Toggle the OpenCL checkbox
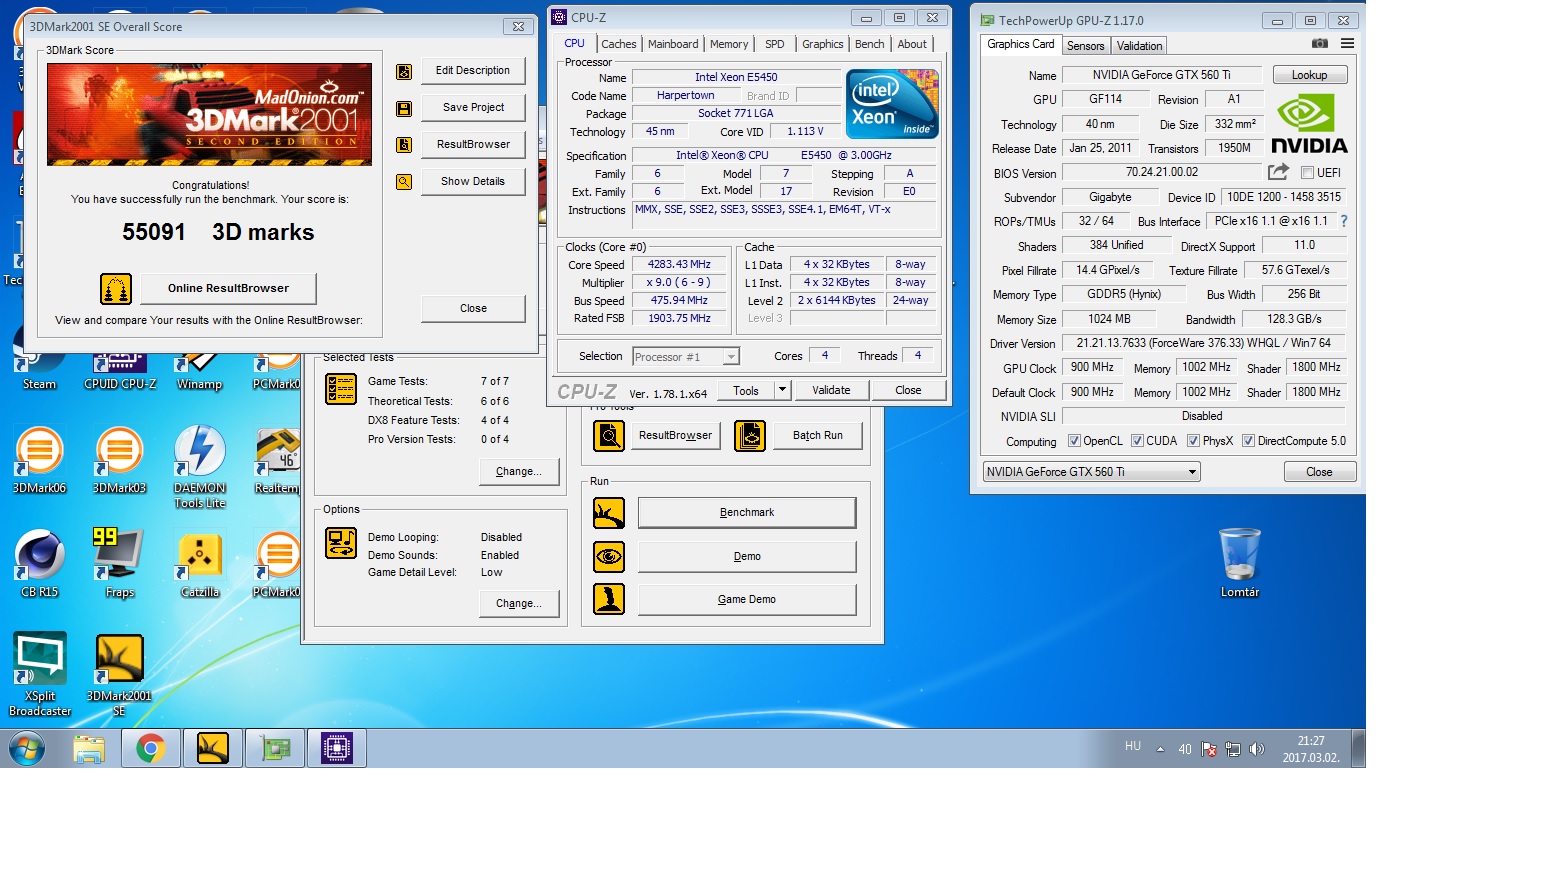1560x896 pixels. tap(1074, 441)
